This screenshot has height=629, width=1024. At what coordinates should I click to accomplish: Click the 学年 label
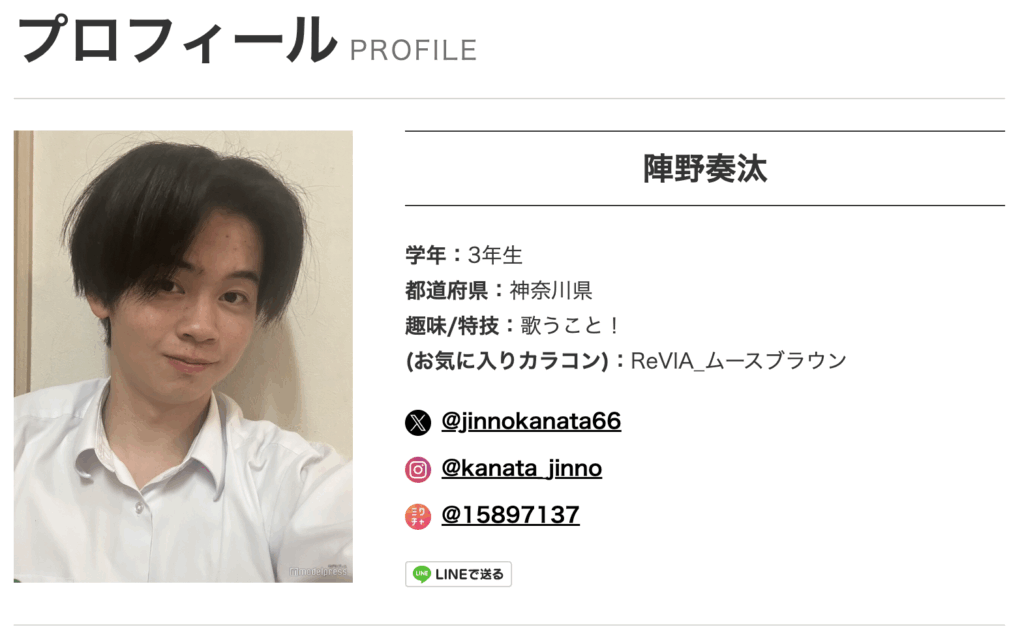(425, 255)
